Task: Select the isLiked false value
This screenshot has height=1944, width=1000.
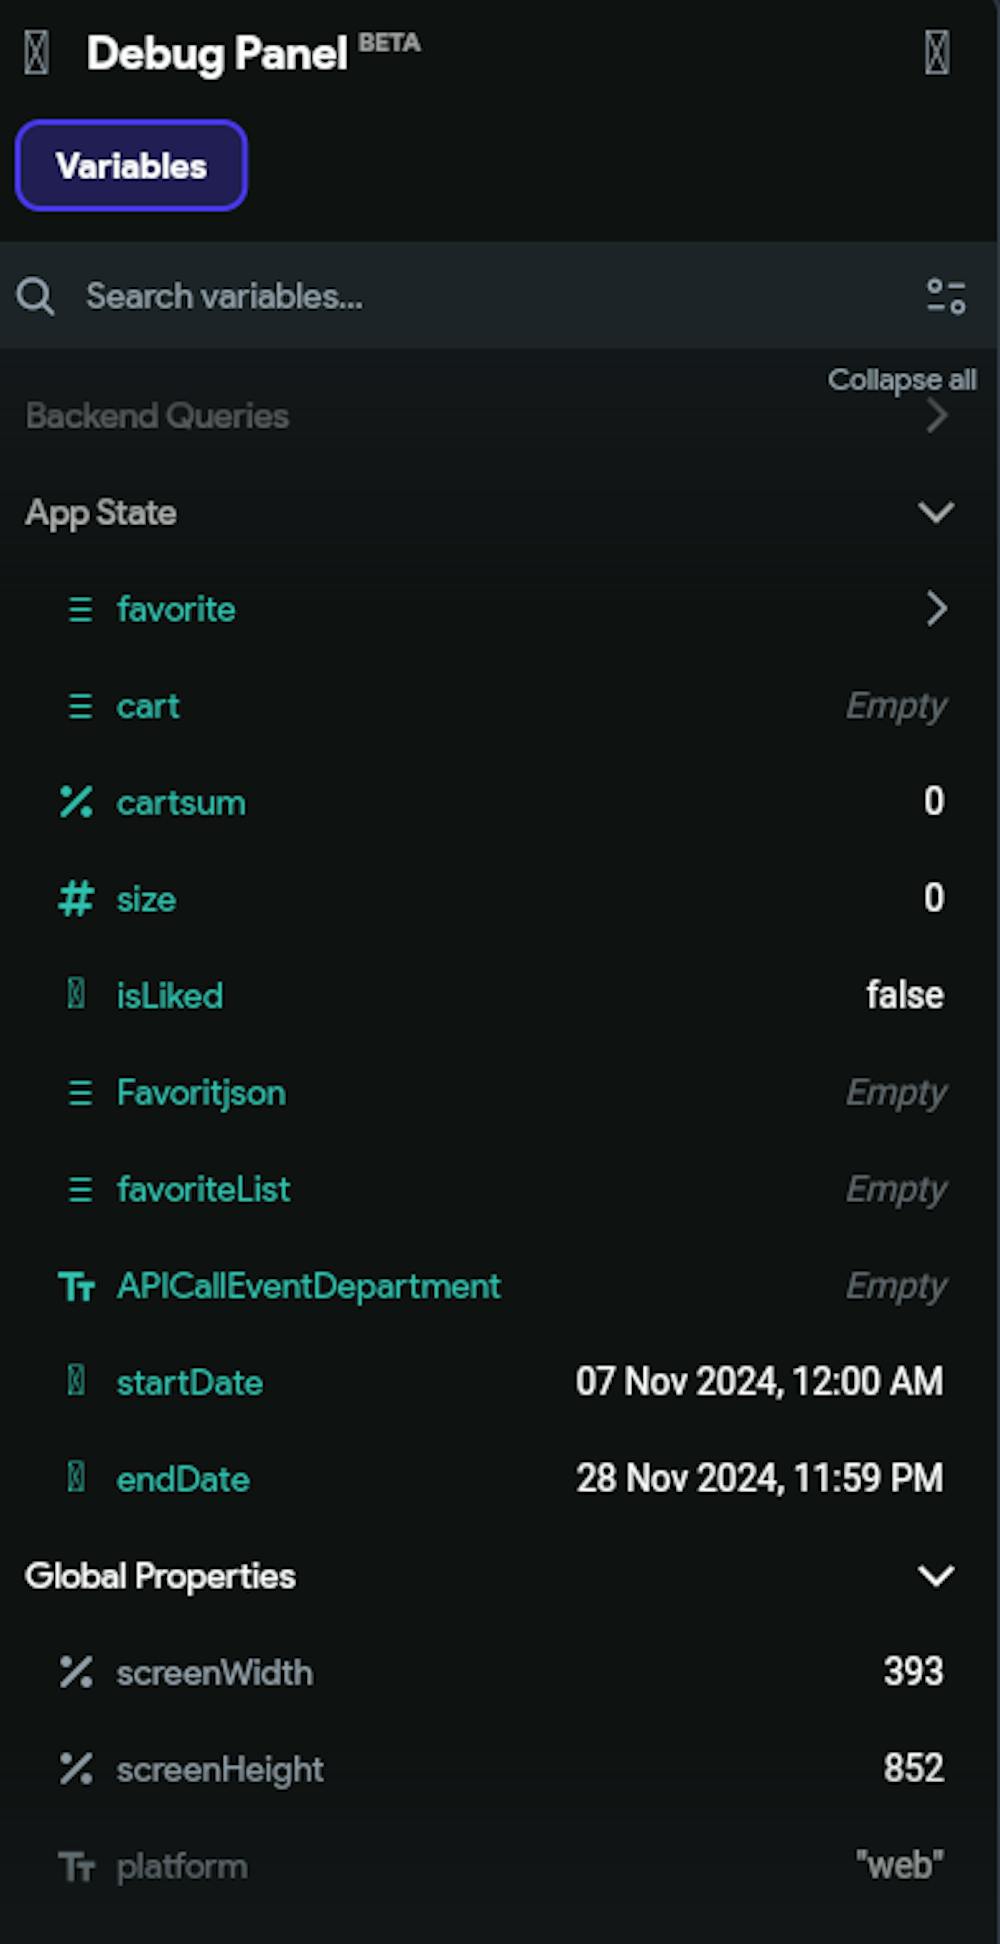Action: click(x=904, y=995)
